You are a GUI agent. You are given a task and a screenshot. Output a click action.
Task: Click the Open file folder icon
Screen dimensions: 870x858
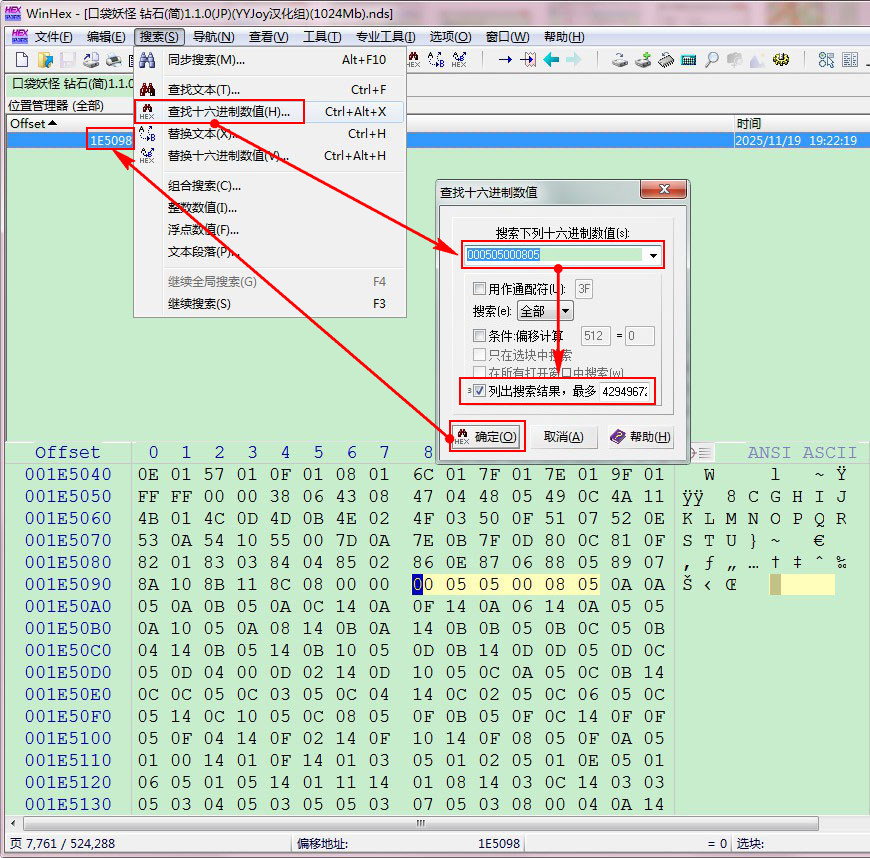tap(44, 60)
